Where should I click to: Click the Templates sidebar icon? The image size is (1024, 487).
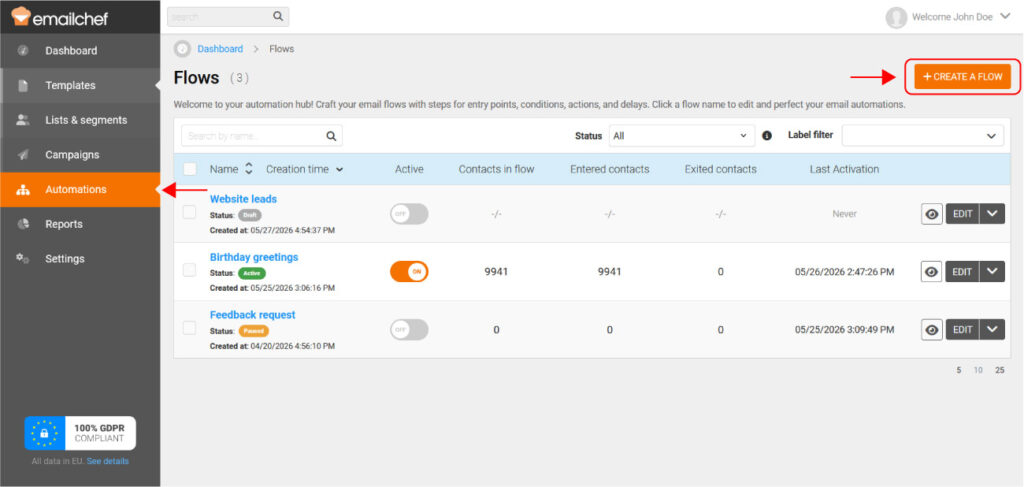tap(23, 86)
